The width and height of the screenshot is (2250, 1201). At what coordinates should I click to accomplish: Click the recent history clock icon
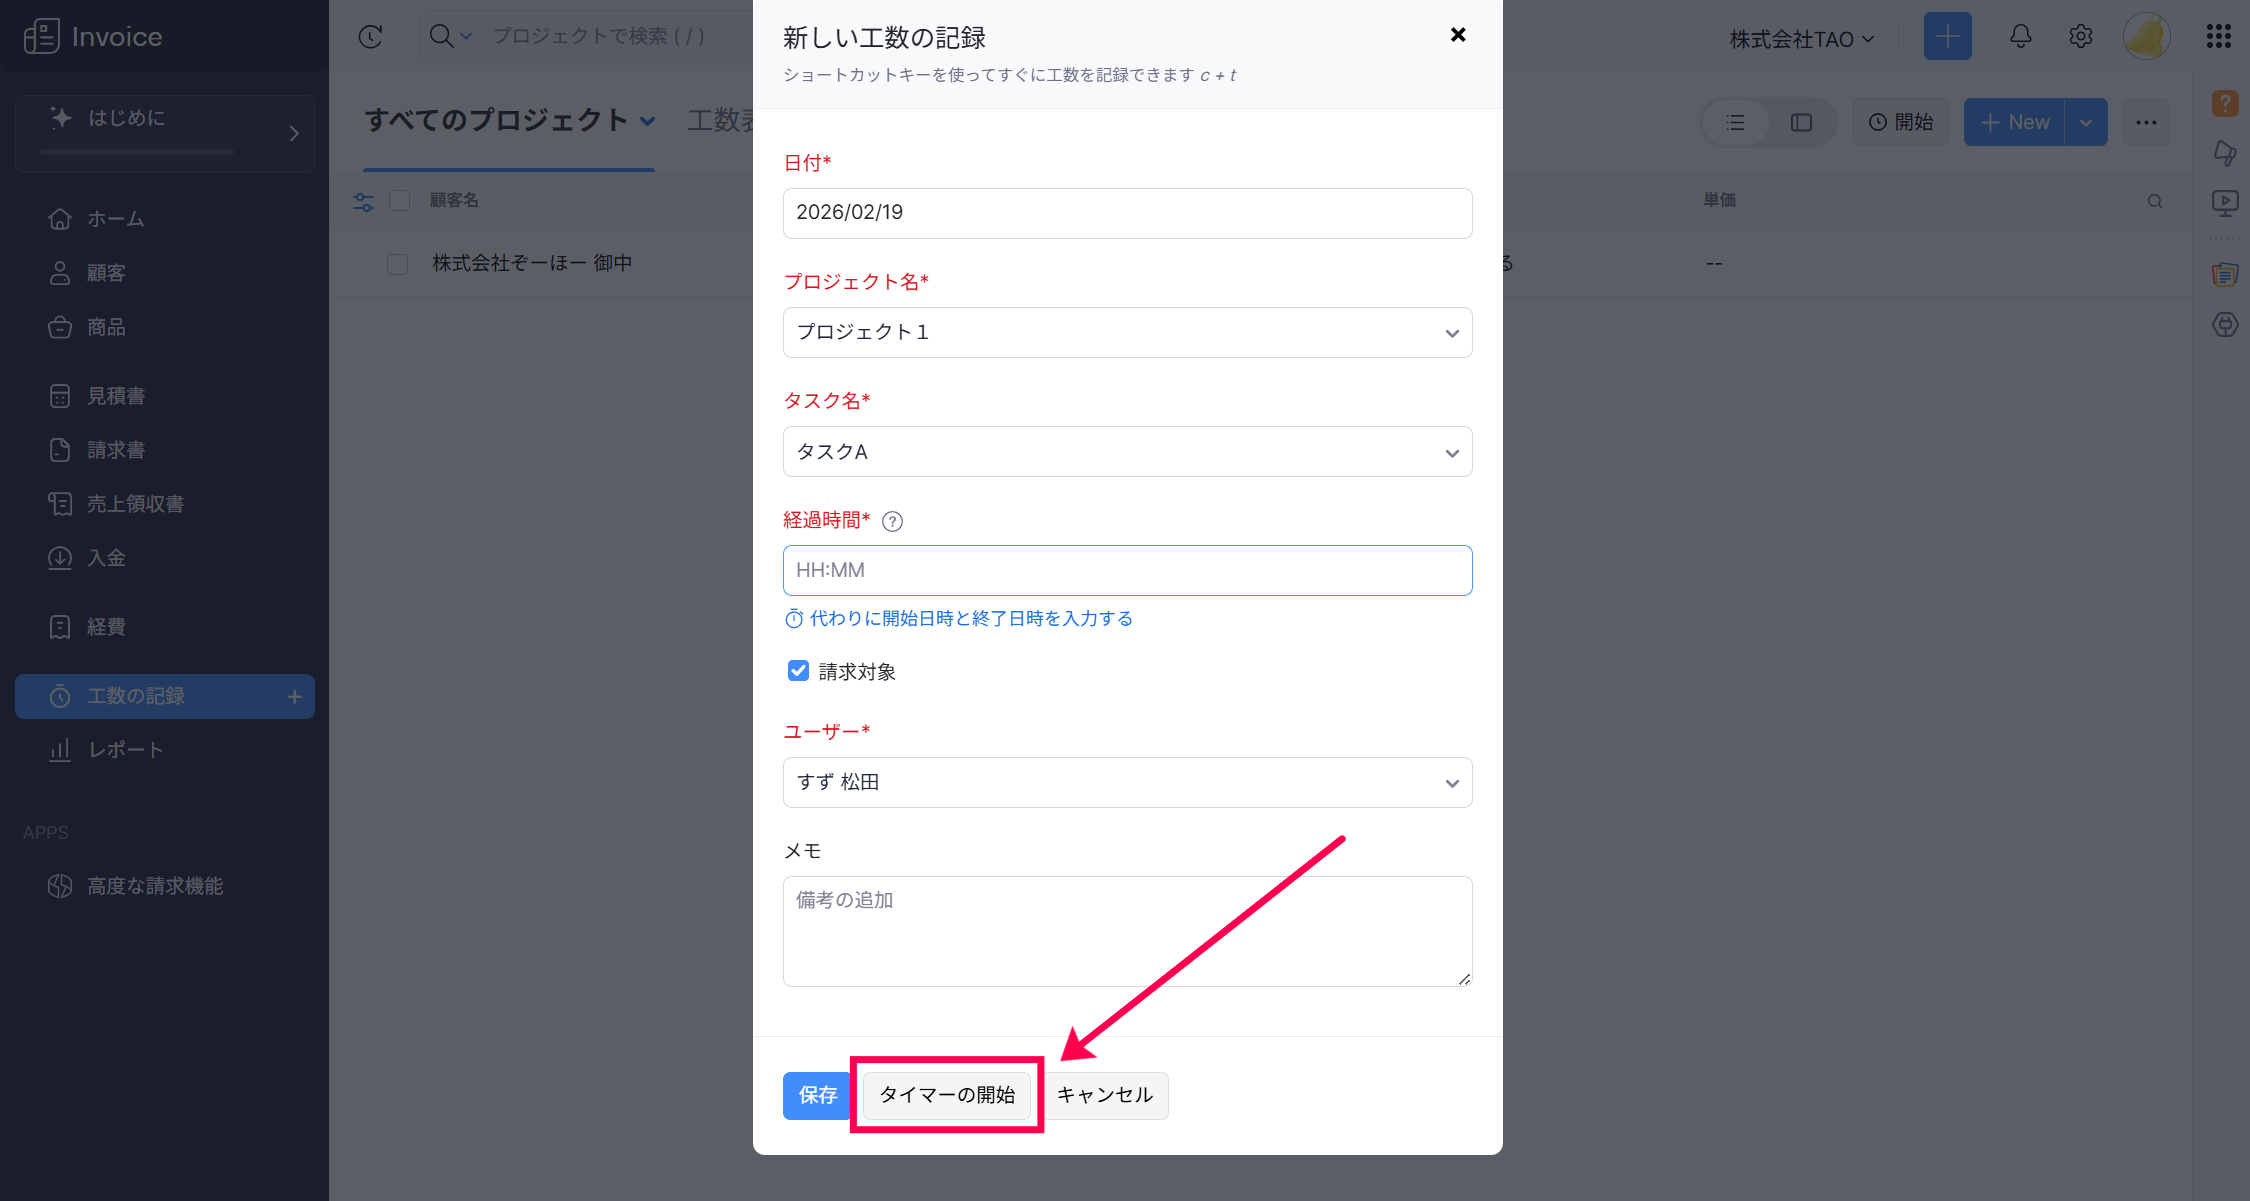tap(371, 37)
